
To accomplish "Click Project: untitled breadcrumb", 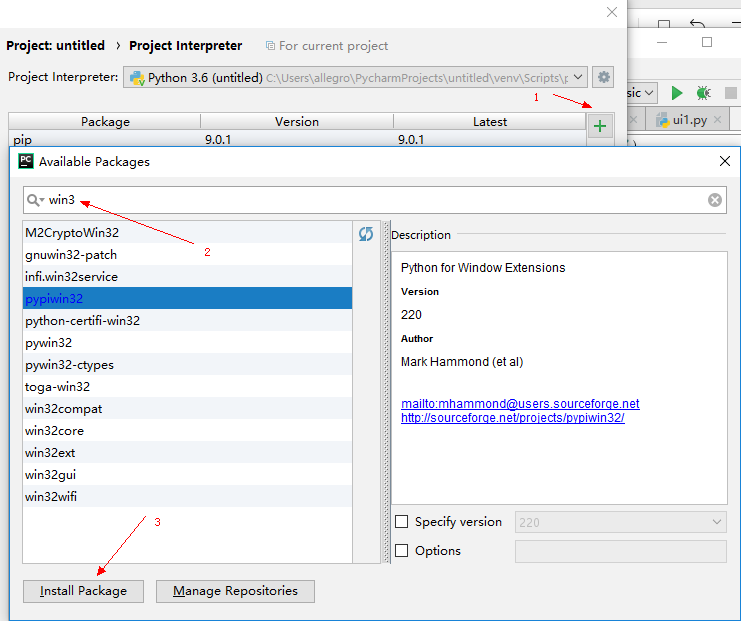I will click(55, 45).
